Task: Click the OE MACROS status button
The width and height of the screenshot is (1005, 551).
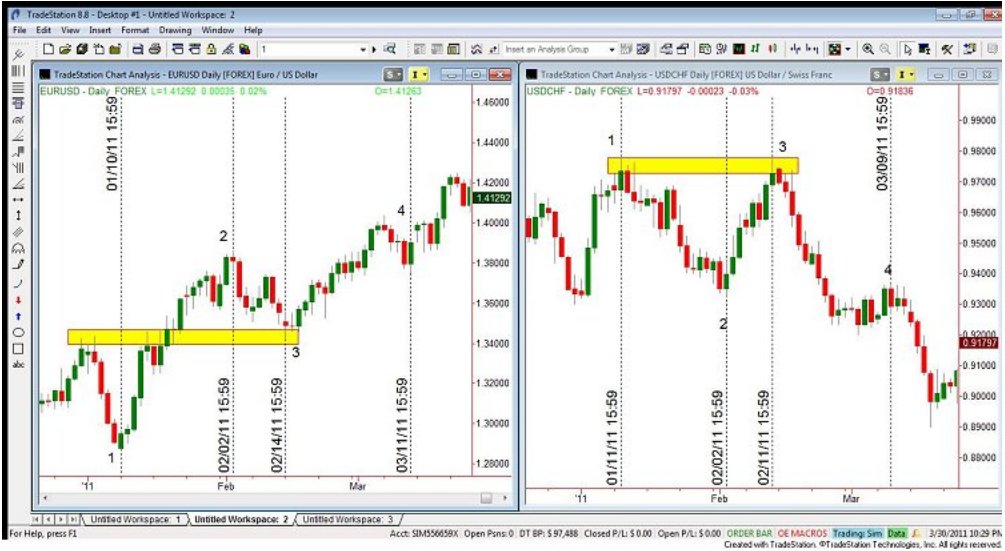Action: tap(802, 533)
